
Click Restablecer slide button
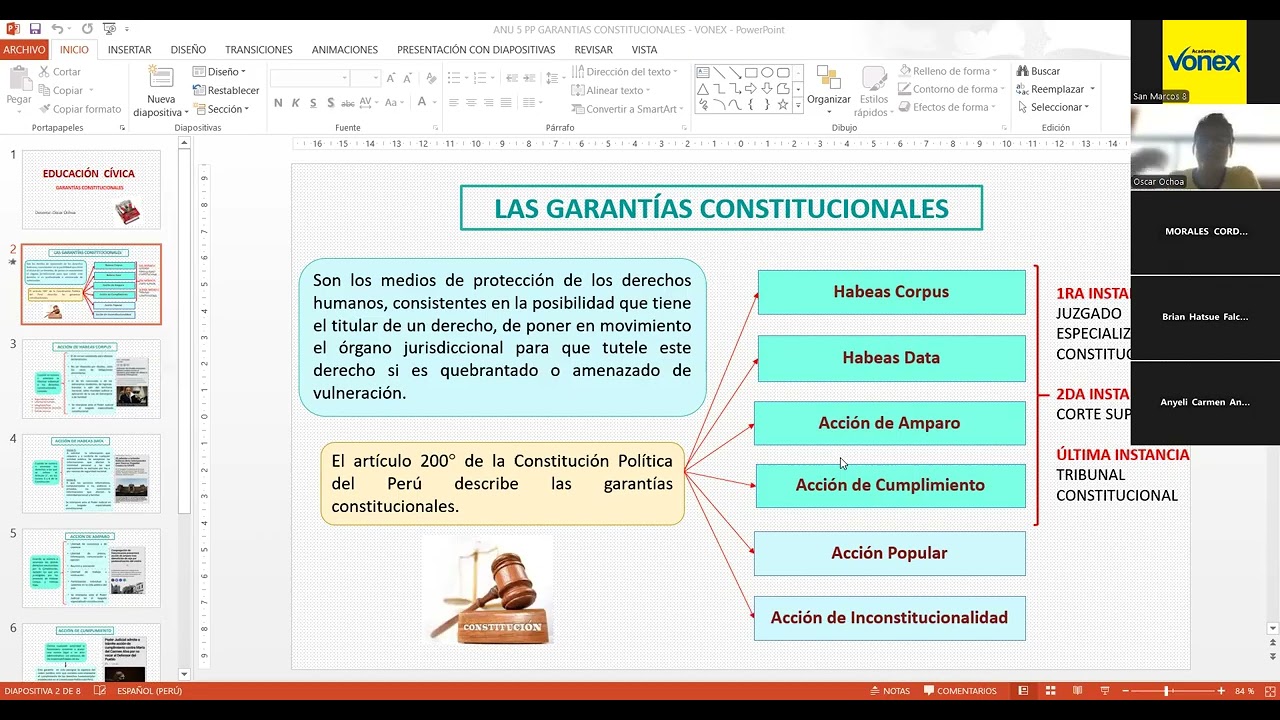pos(226,90)
